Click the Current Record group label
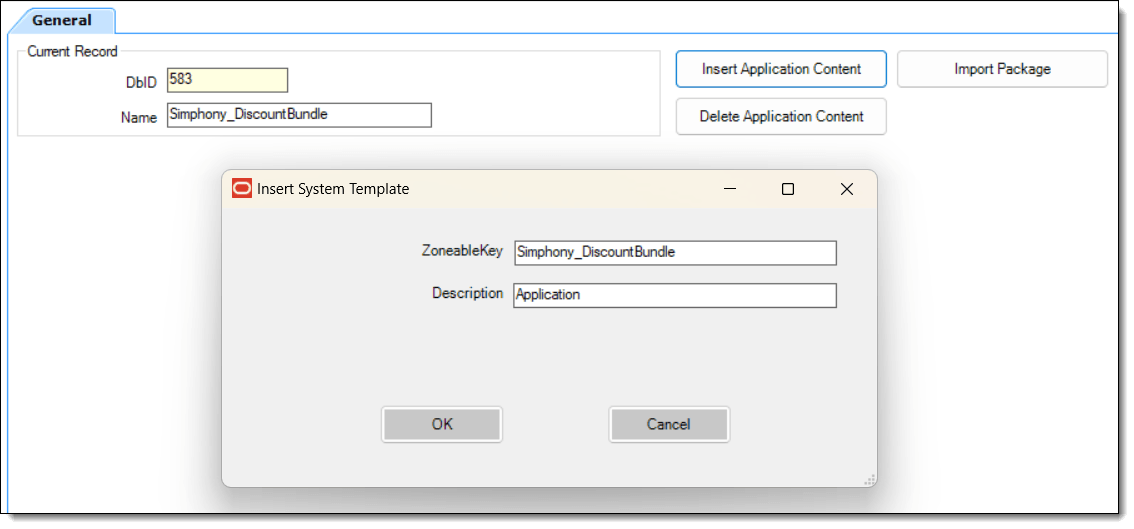Image resolution: width=1134 pixels, height=529 pixels. (x=72, y=51)
